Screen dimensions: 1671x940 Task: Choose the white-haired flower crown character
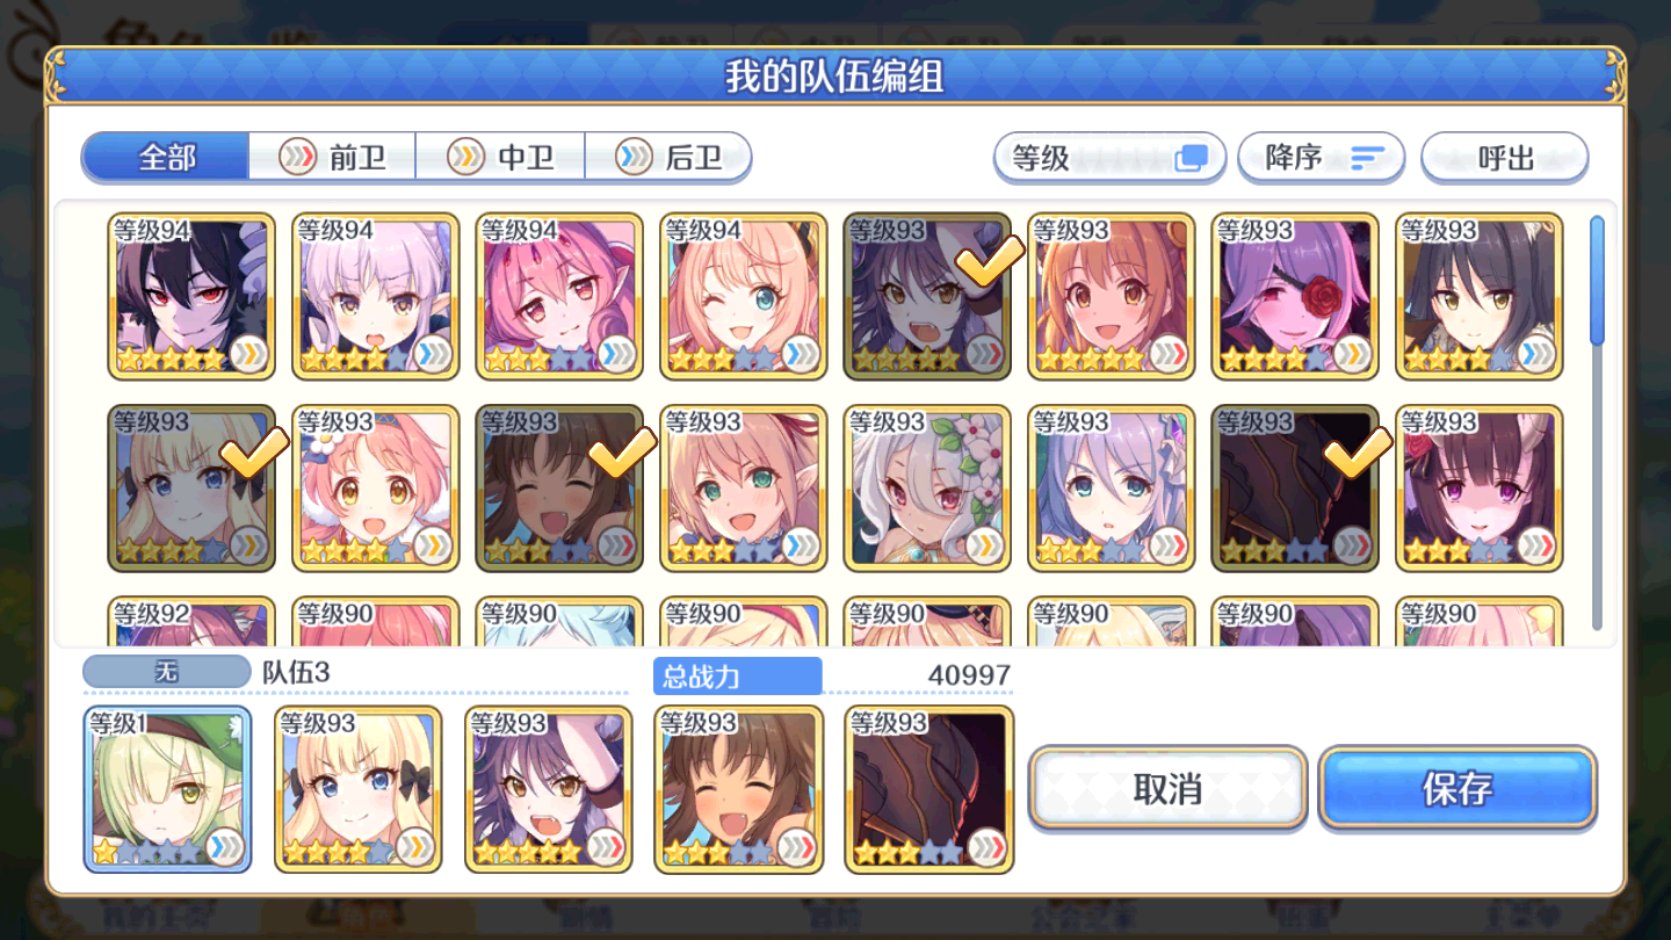(x=927, y=488)
